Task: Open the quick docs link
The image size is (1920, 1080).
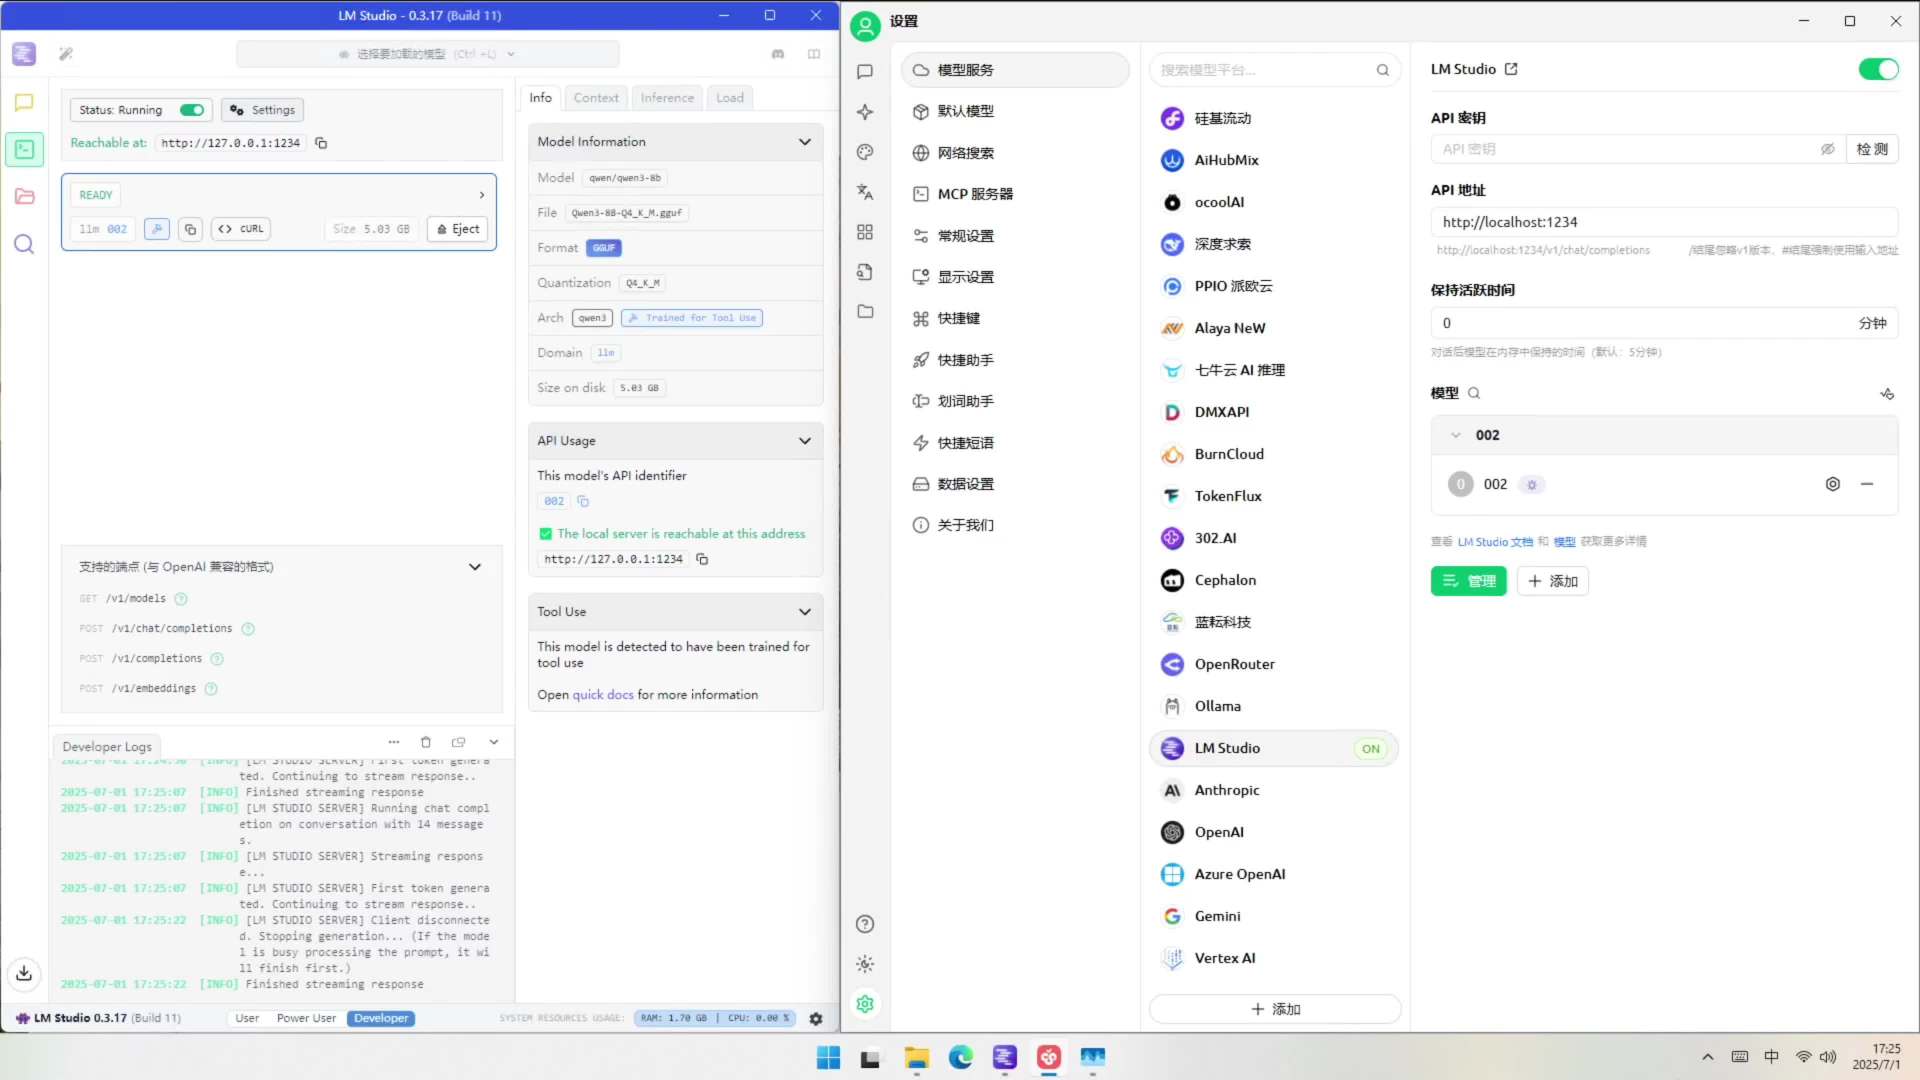Action: (603, 695)
